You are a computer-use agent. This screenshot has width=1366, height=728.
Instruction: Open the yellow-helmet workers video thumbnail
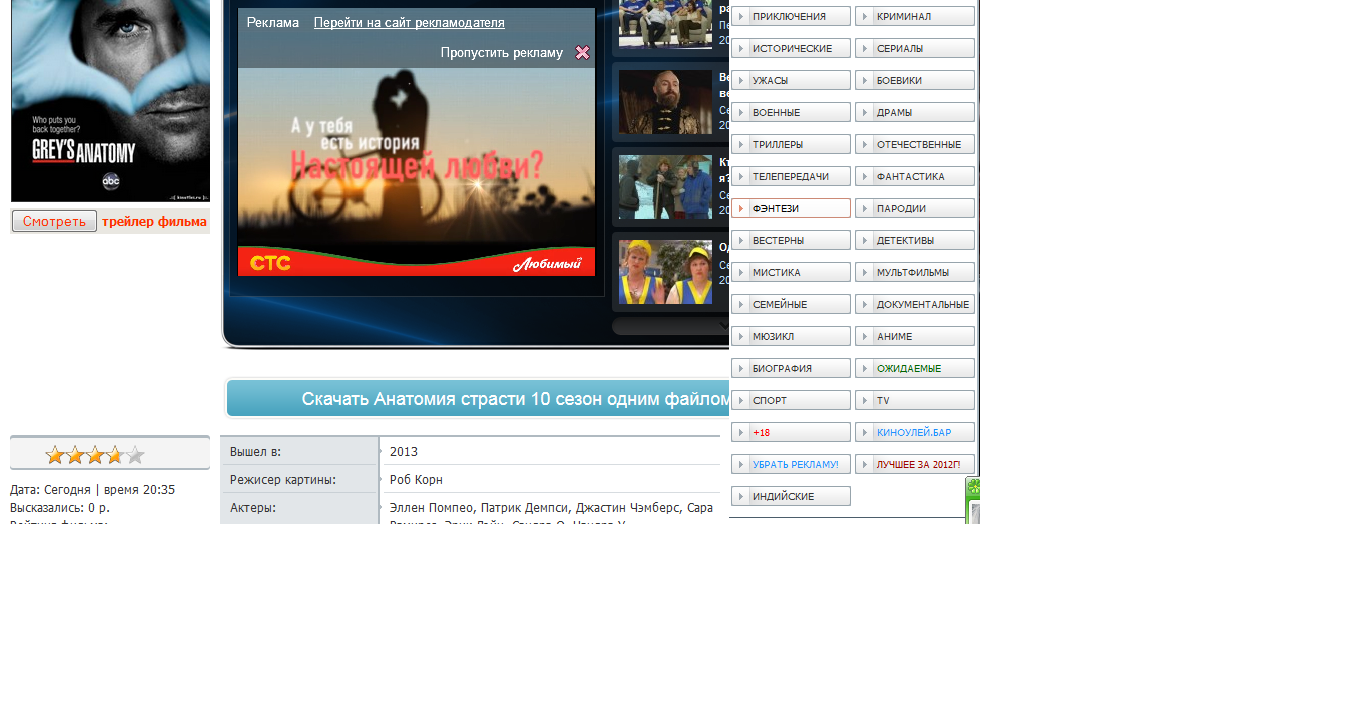pos(665,272)
